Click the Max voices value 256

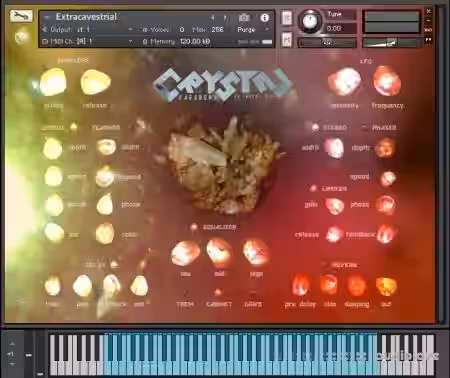pyautogui.click(x=217, y=30)
